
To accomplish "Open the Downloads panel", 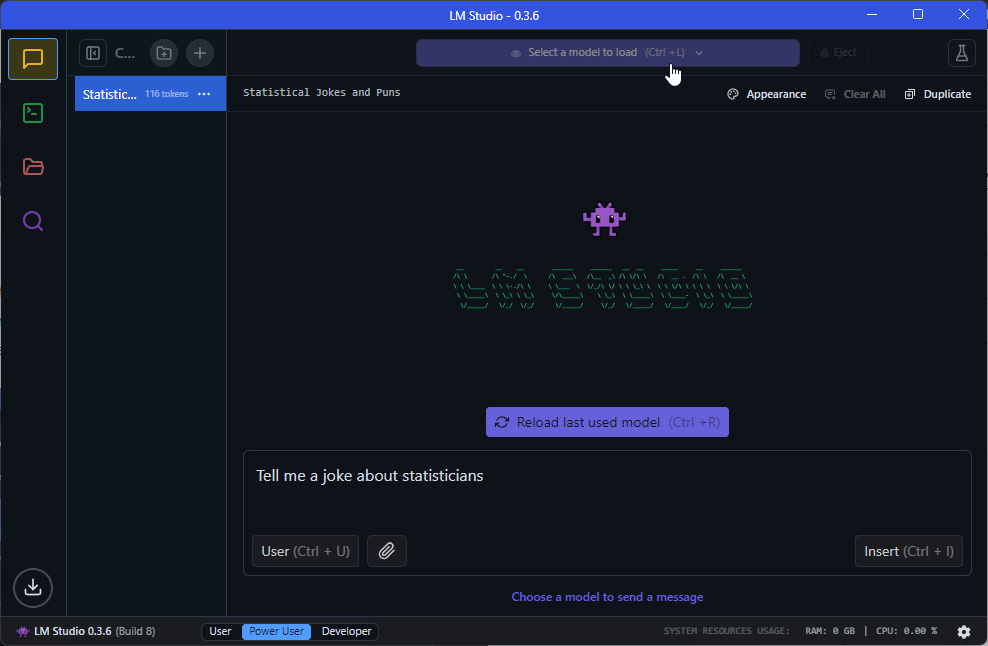I will 33,588.
